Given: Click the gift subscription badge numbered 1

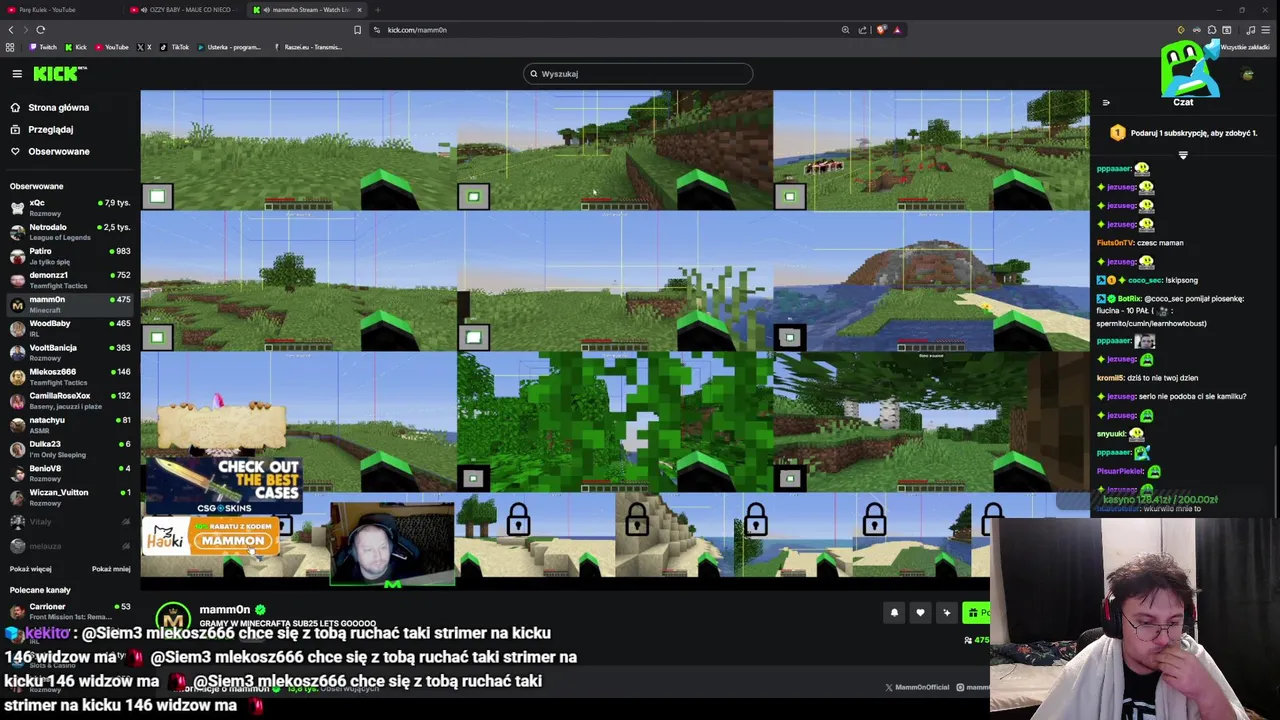Looking at the screenshot, I should coord(1117,133).
